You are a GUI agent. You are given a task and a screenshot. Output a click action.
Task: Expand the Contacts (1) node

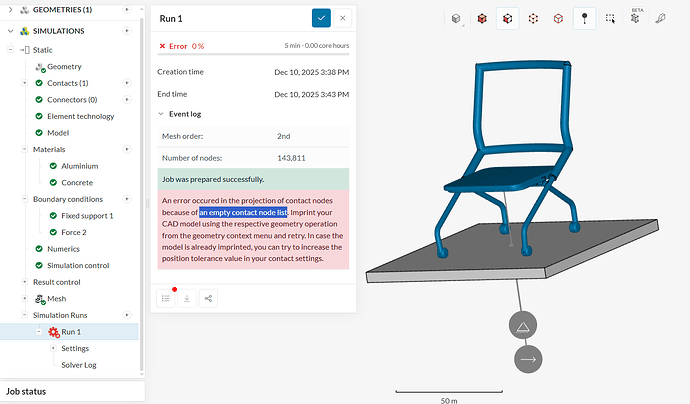(x=25, y=83)
